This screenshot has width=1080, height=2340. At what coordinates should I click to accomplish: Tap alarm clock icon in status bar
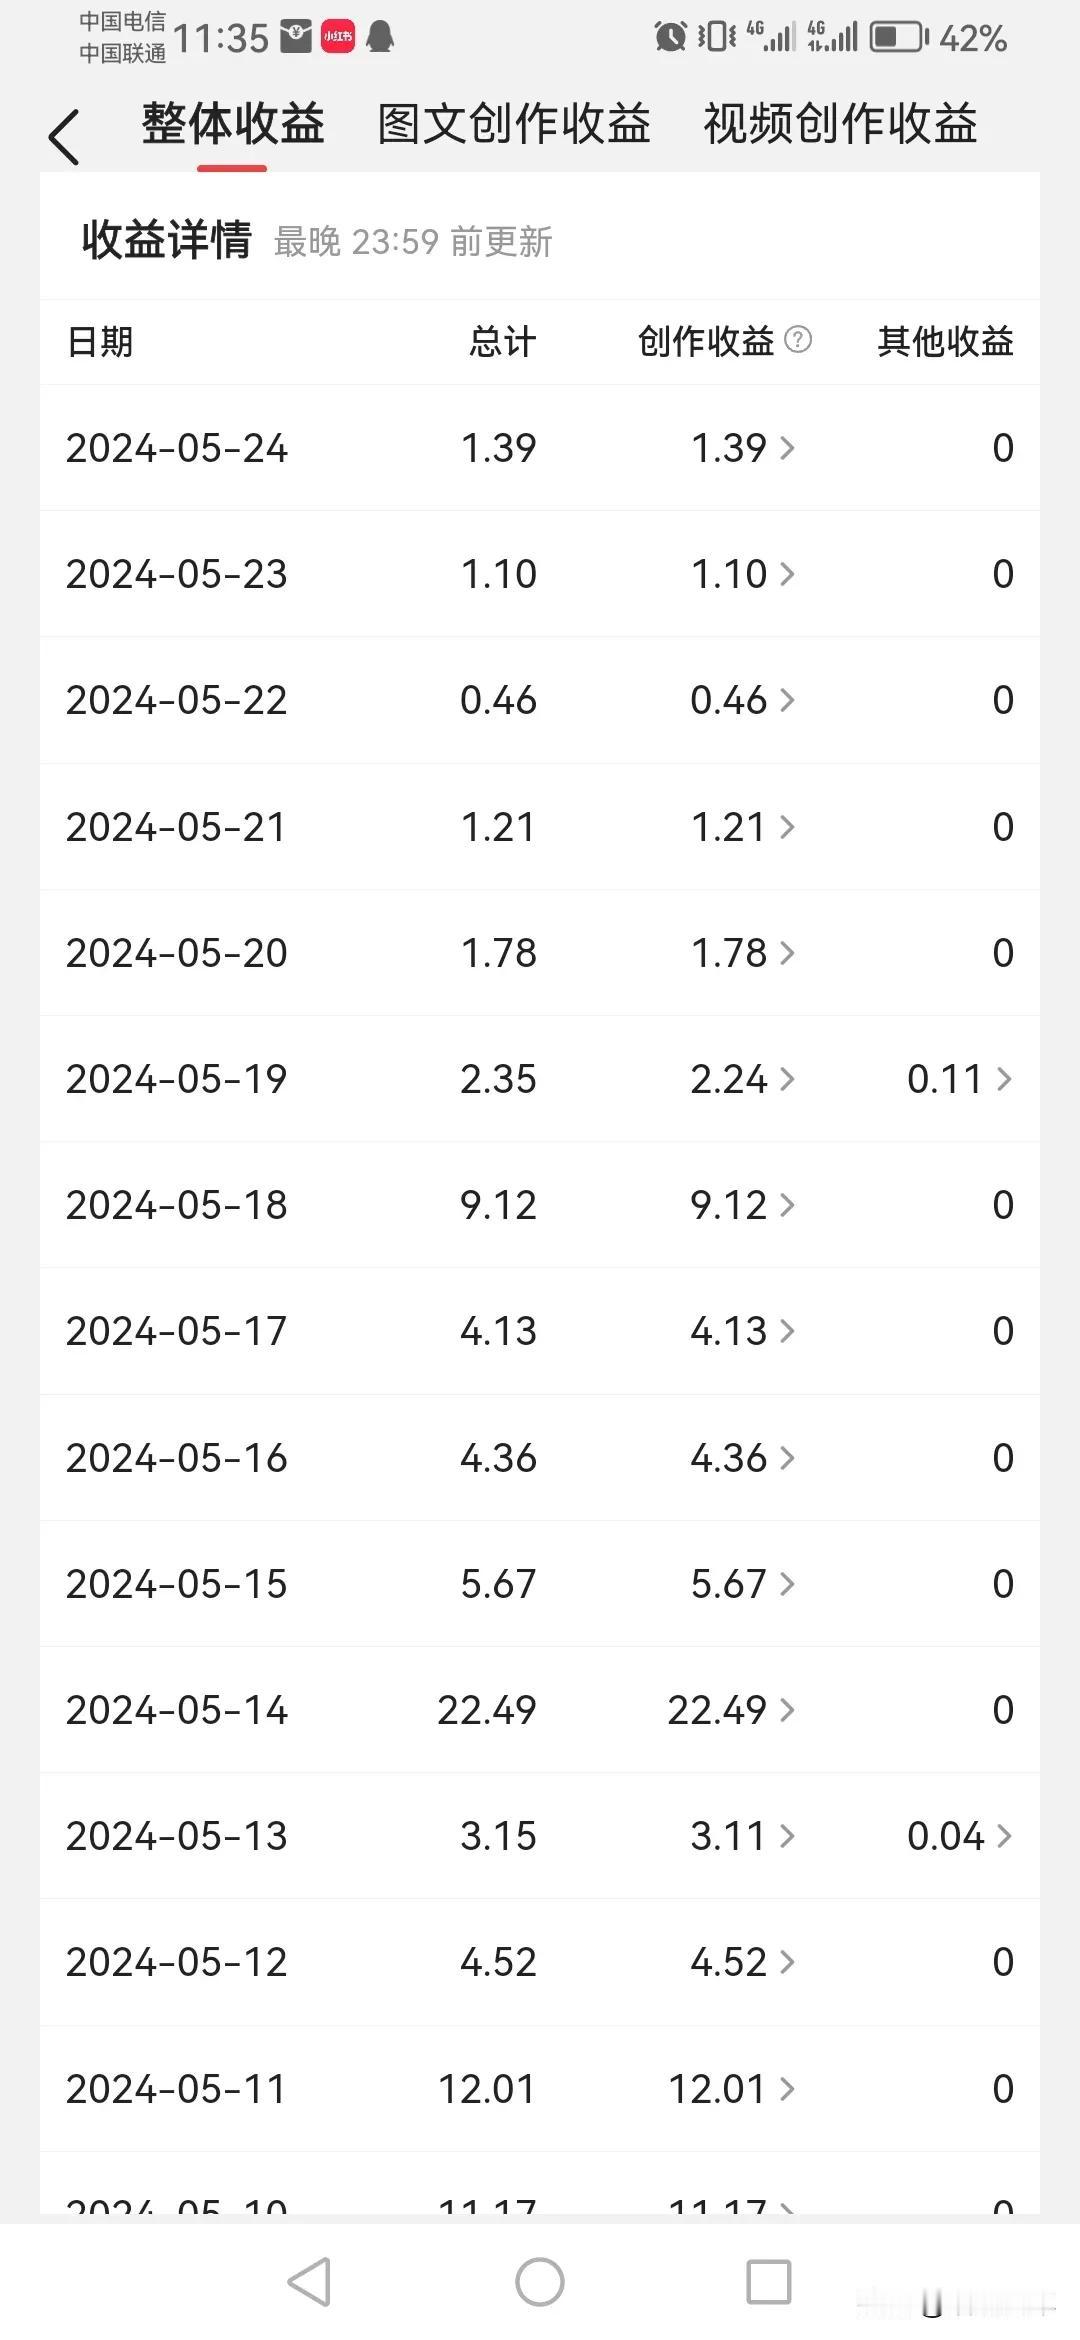(670, 37)
